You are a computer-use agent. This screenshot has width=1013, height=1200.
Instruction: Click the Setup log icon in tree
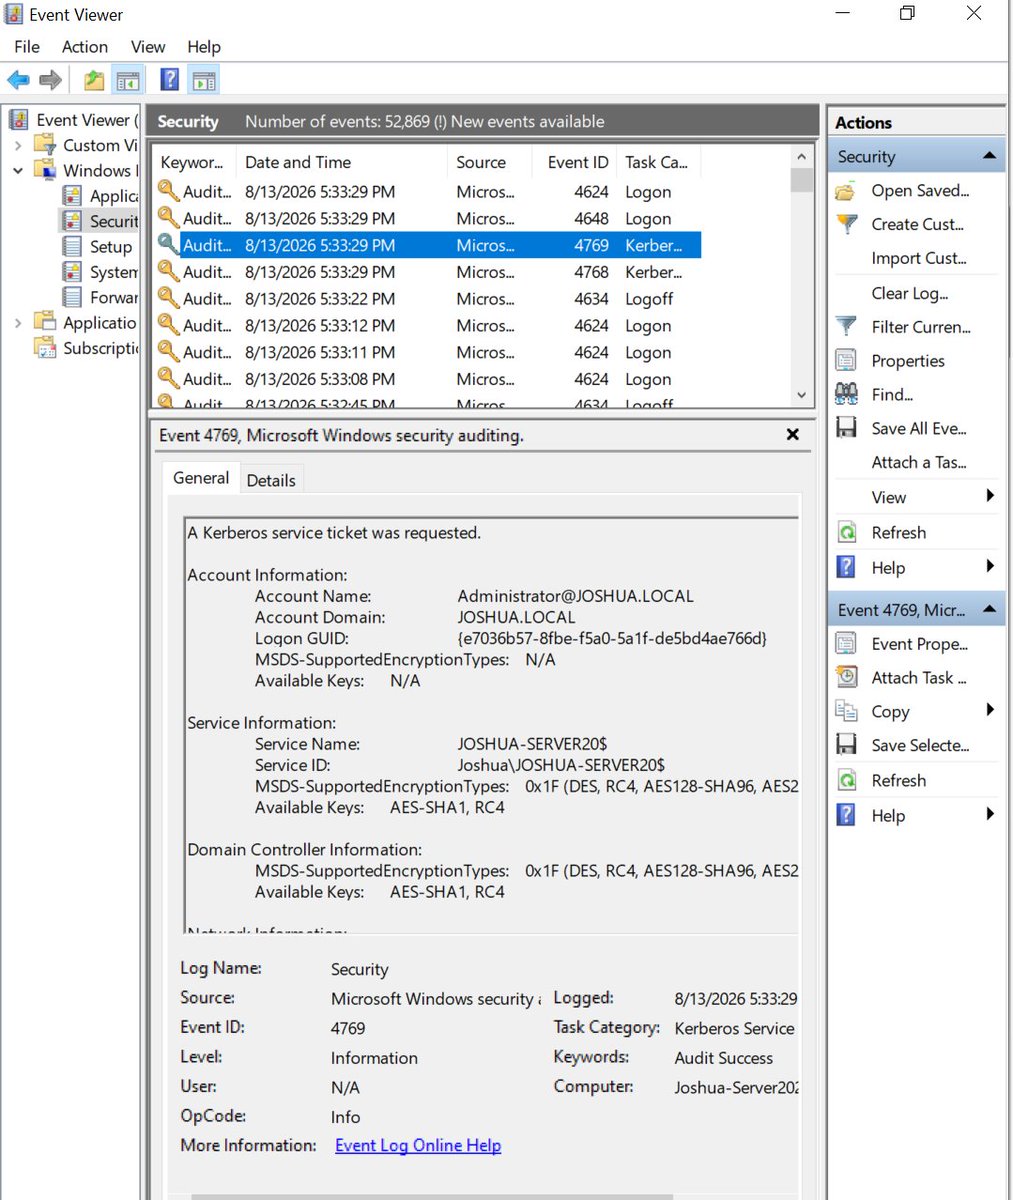pyautogui.click(x=72, y=246)
